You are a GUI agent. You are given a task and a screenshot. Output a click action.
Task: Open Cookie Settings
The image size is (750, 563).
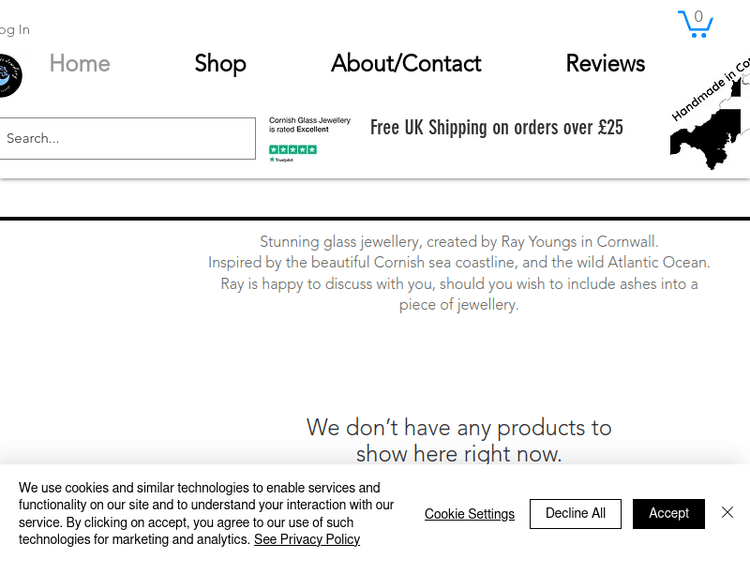pyautogui.click(x=469, y=514)
